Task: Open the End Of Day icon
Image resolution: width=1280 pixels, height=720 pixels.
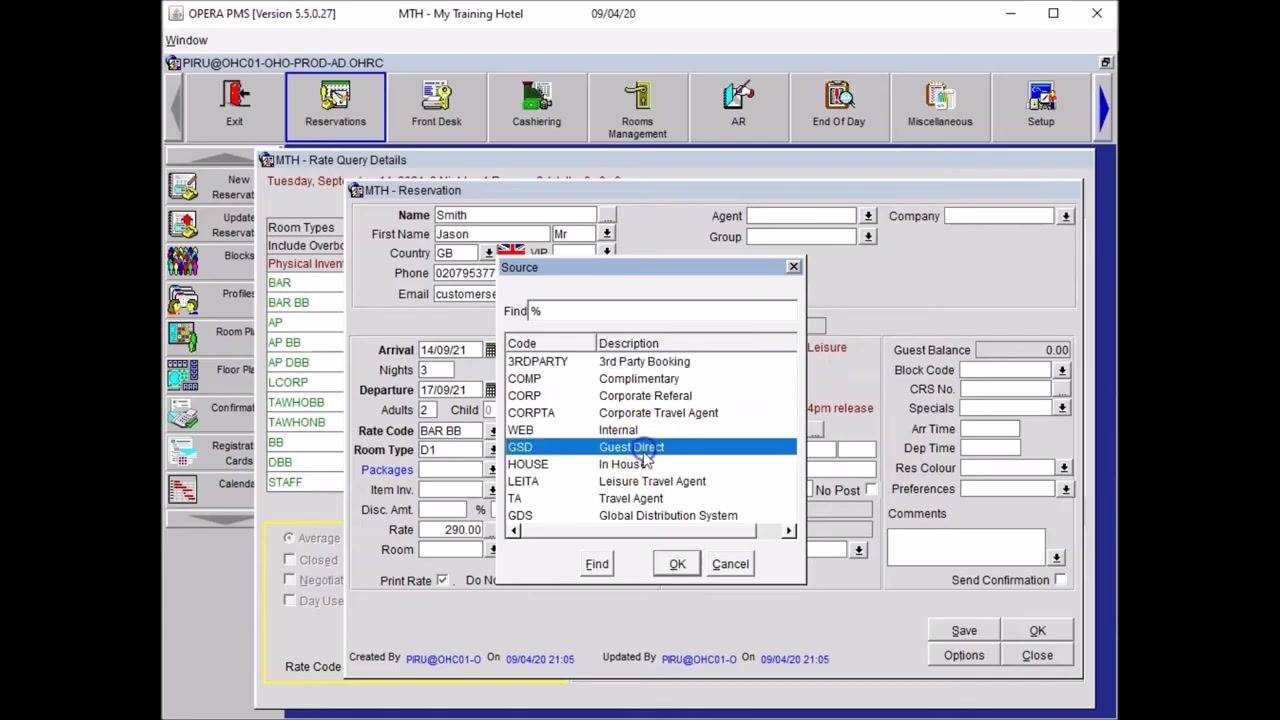Action: (838, 98)
